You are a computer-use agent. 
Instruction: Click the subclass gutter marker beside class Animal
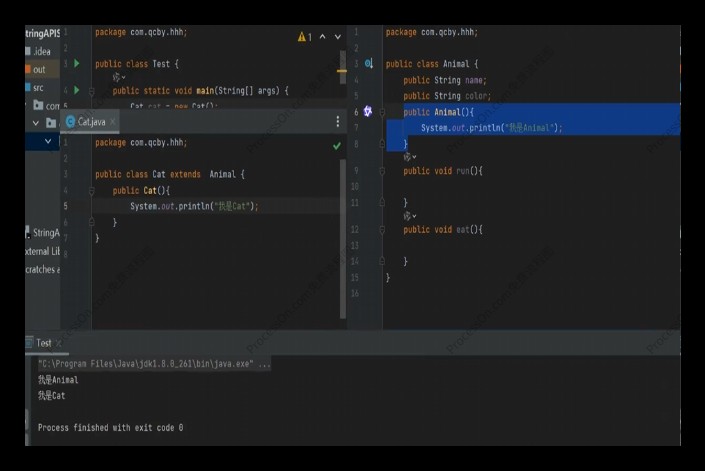coord(369,63)
